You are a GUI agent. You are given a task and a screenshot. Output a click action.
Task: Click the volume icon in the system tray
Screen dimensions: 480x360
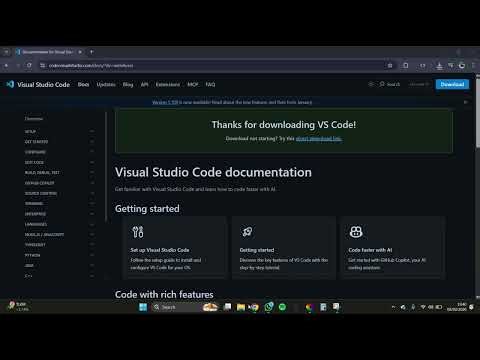pyautogui.click(x=431, y=307)
